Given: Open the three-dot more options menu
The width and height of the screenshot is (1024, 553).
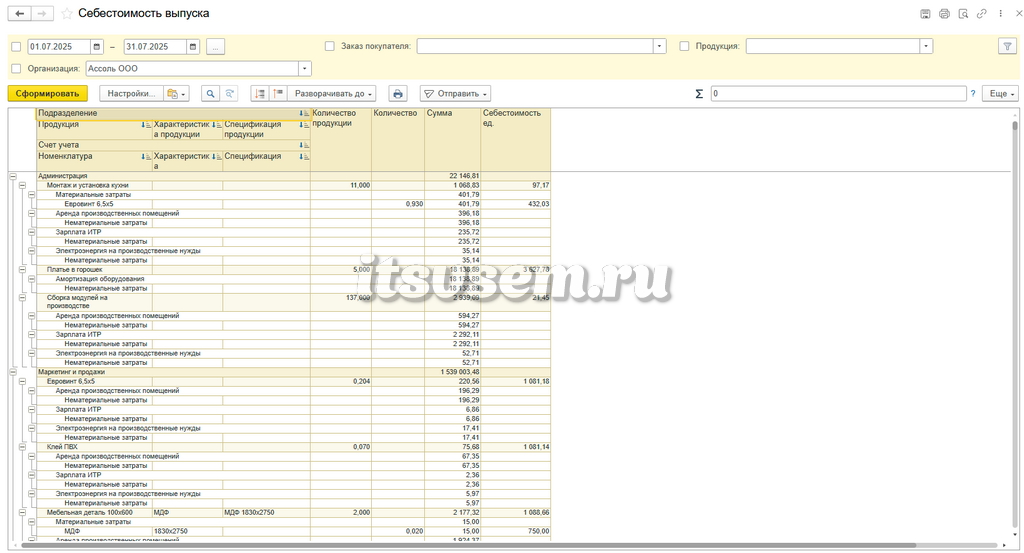Looking at the screenshot, I should (1000, 14).
